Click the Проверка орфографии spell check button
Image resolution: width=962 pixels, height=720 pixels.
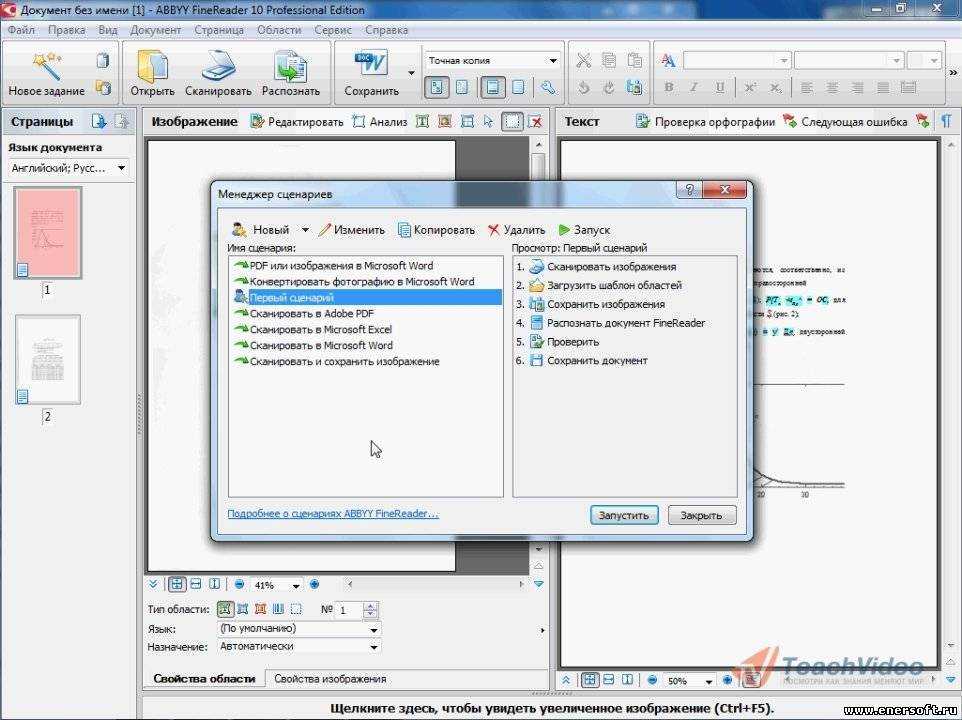(x=705, y=121)
